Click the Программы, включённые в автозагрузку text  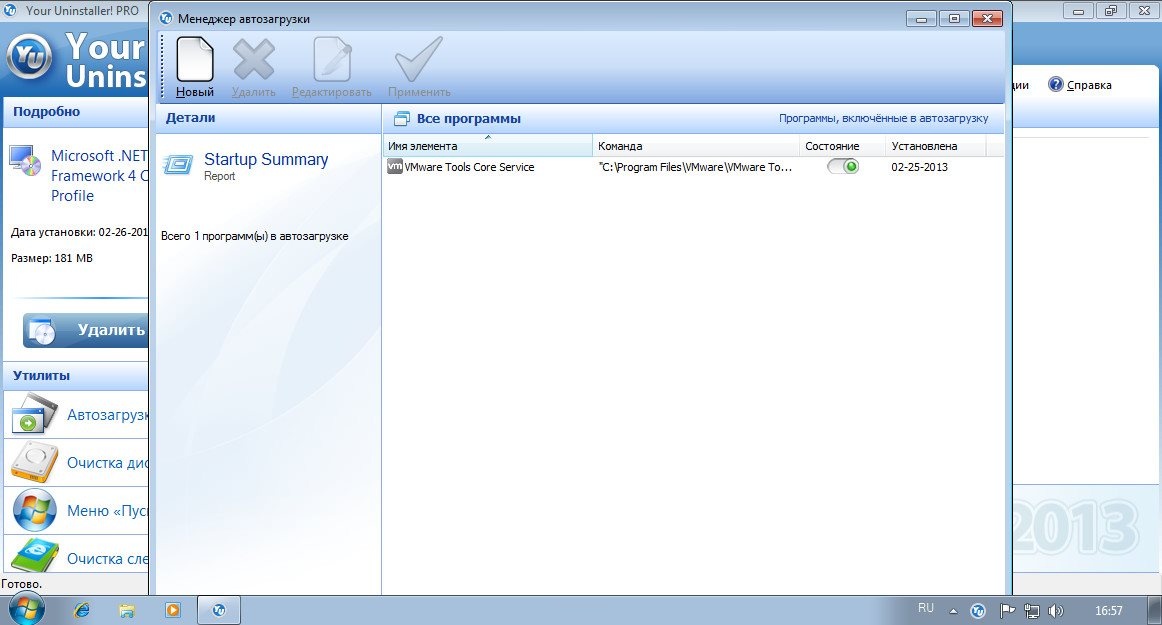(x=883, y=119)
